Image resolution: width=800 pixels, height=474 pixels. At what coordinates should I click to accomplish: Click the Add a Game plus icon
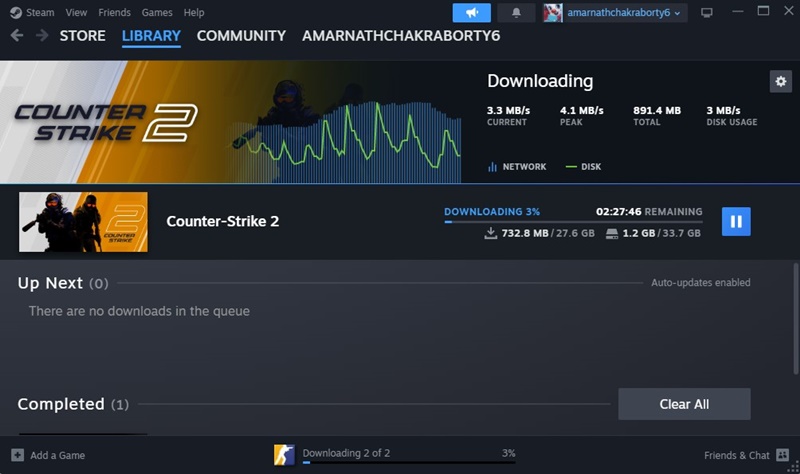(x=17, y=455)
